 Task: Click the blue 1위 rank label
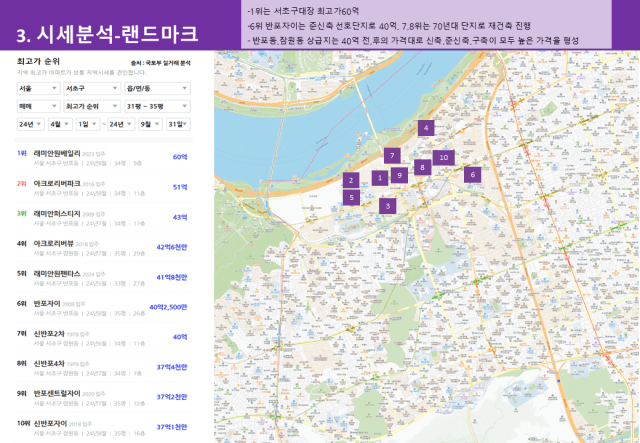22,154
